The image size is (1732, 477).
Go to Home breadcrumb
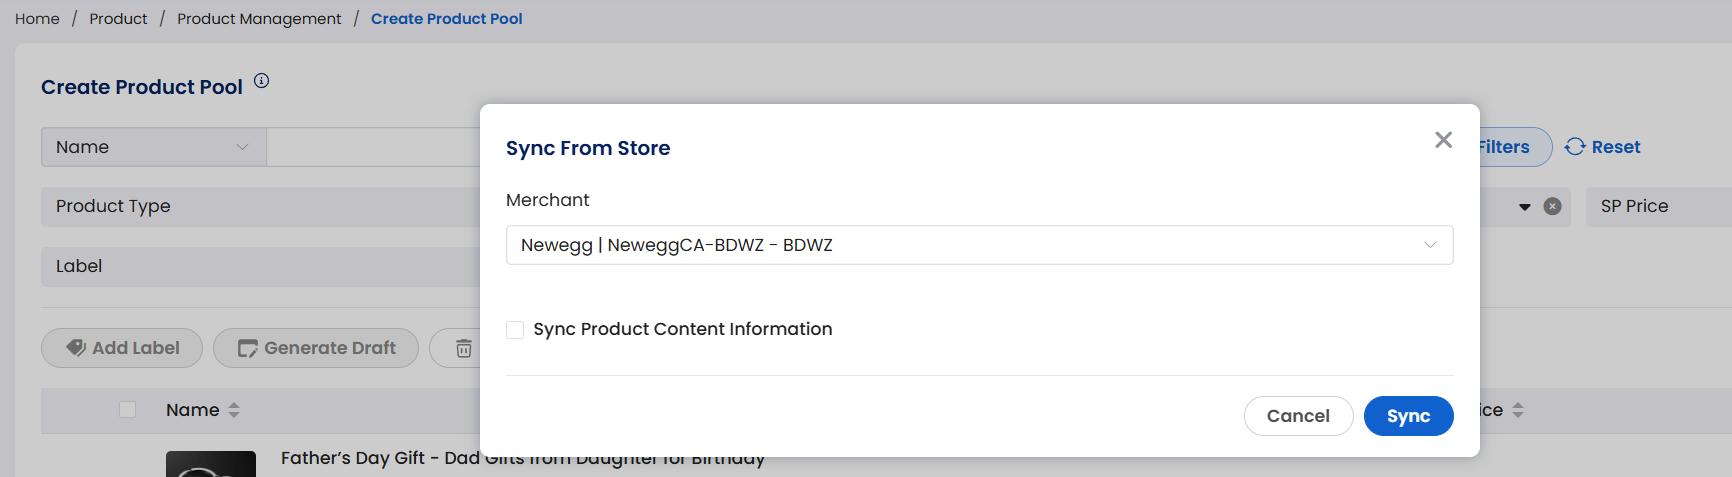pyautogui.click(x=37, y=19)
